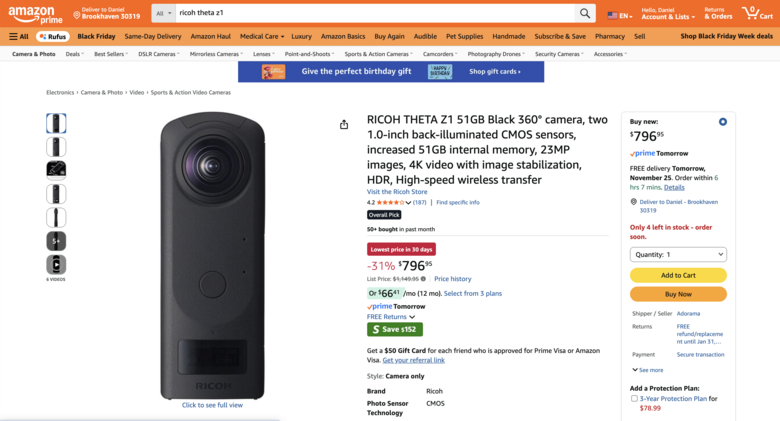
Task: Check the 3-Year Protection Plan box
Action: pos(634,398)
